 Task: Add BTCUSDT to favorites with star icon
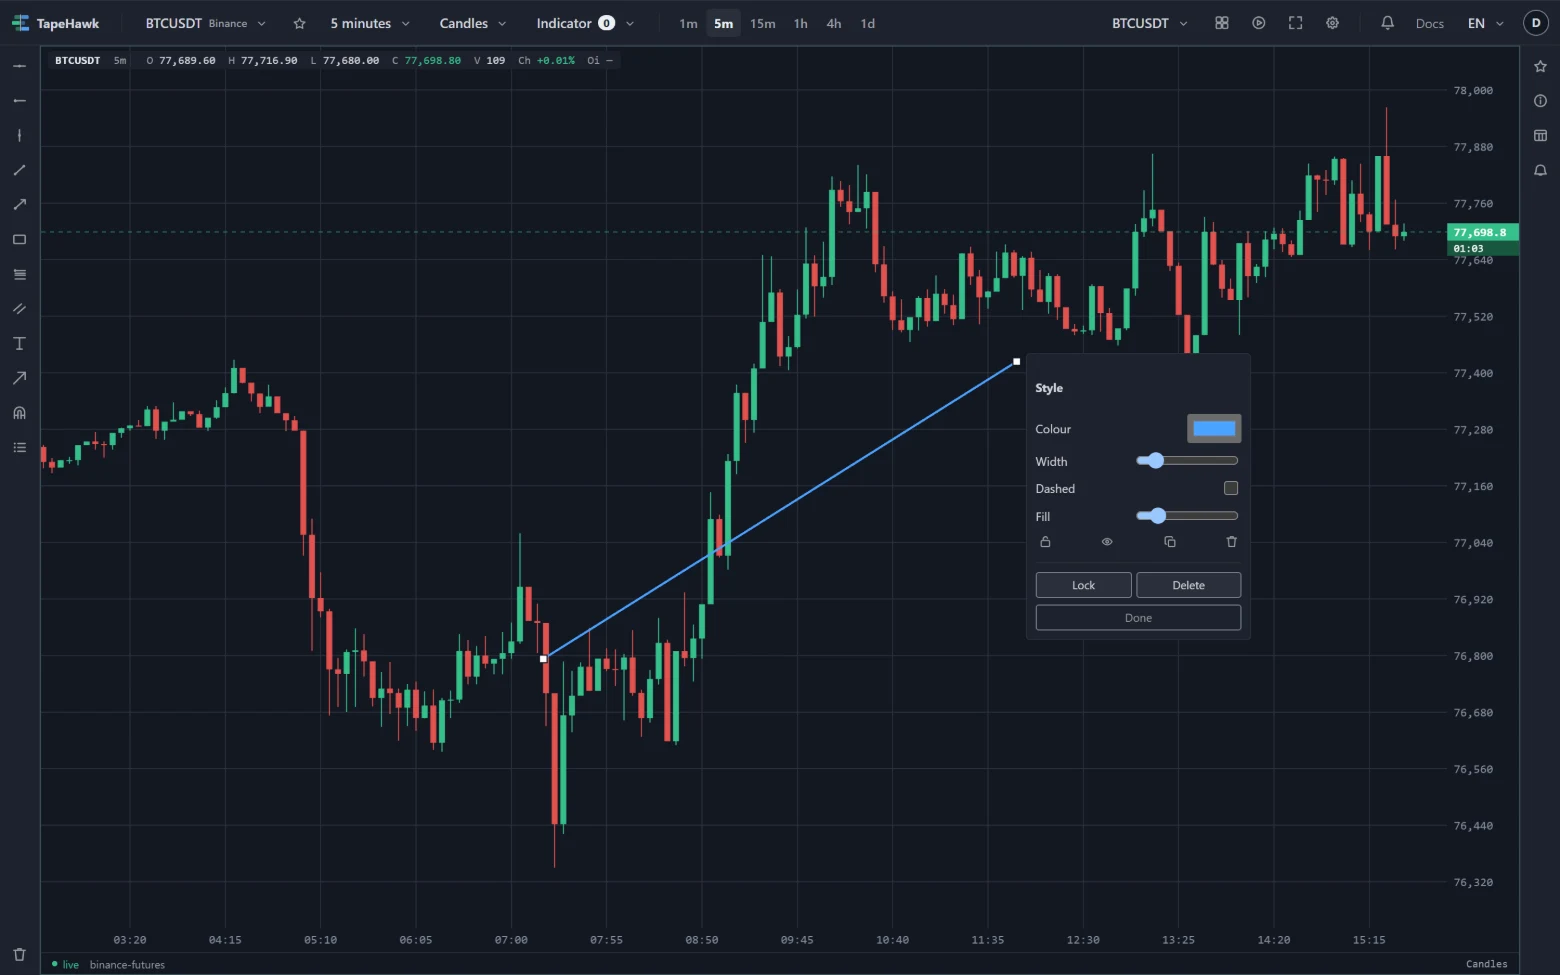pyautogui.click(x=299, y=23)
